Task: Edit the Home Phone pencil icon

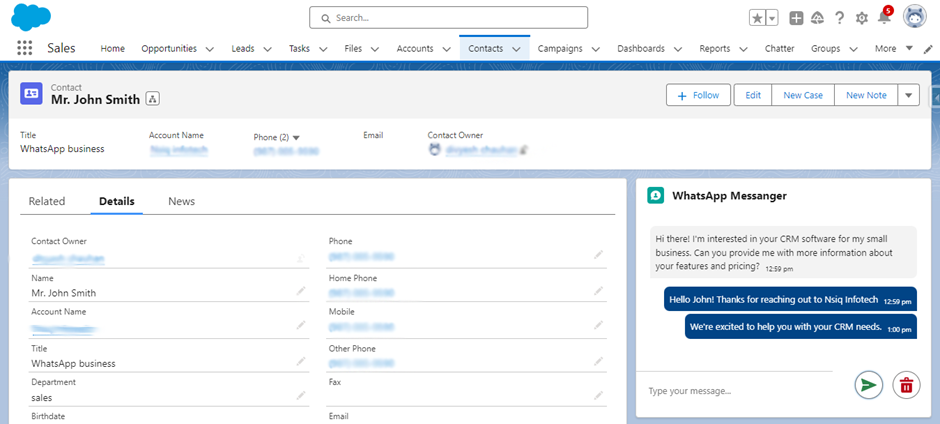Action: click(598, 291)
